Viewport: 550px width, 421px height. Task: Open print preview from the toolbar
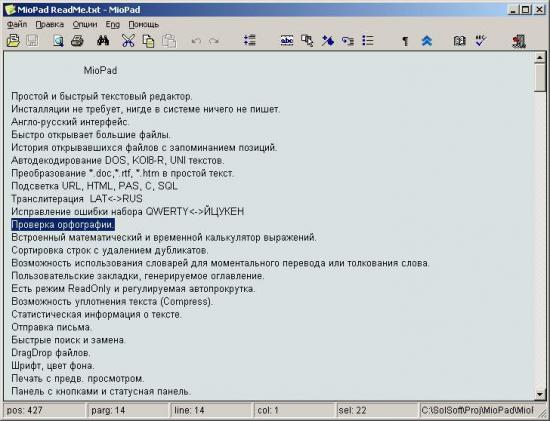(x=58, y=41)
